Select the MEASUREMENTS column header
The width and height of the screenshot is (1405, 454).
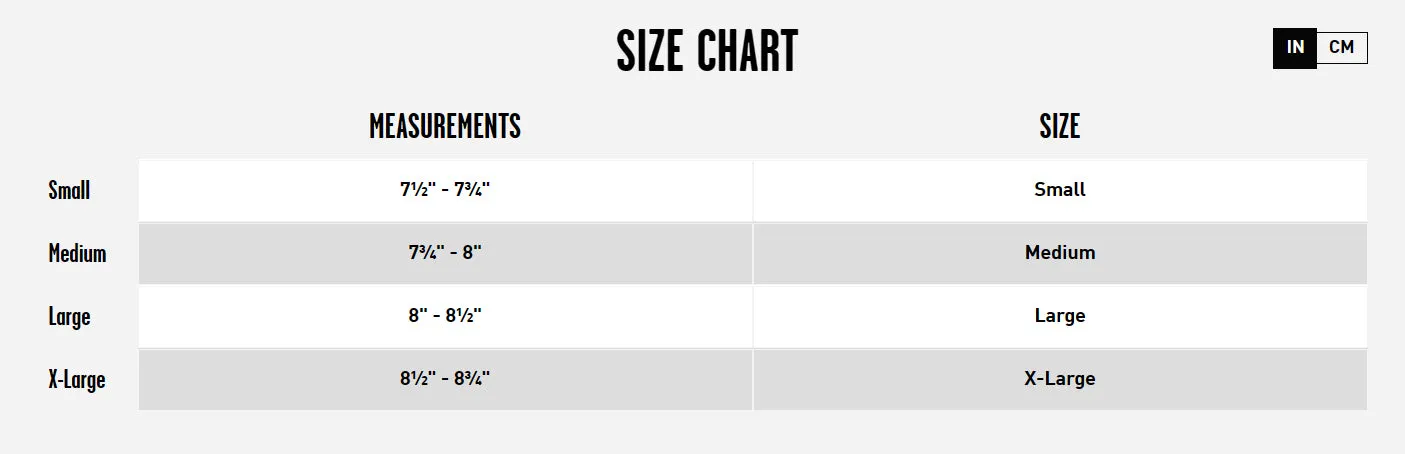(x=445, y=127)
